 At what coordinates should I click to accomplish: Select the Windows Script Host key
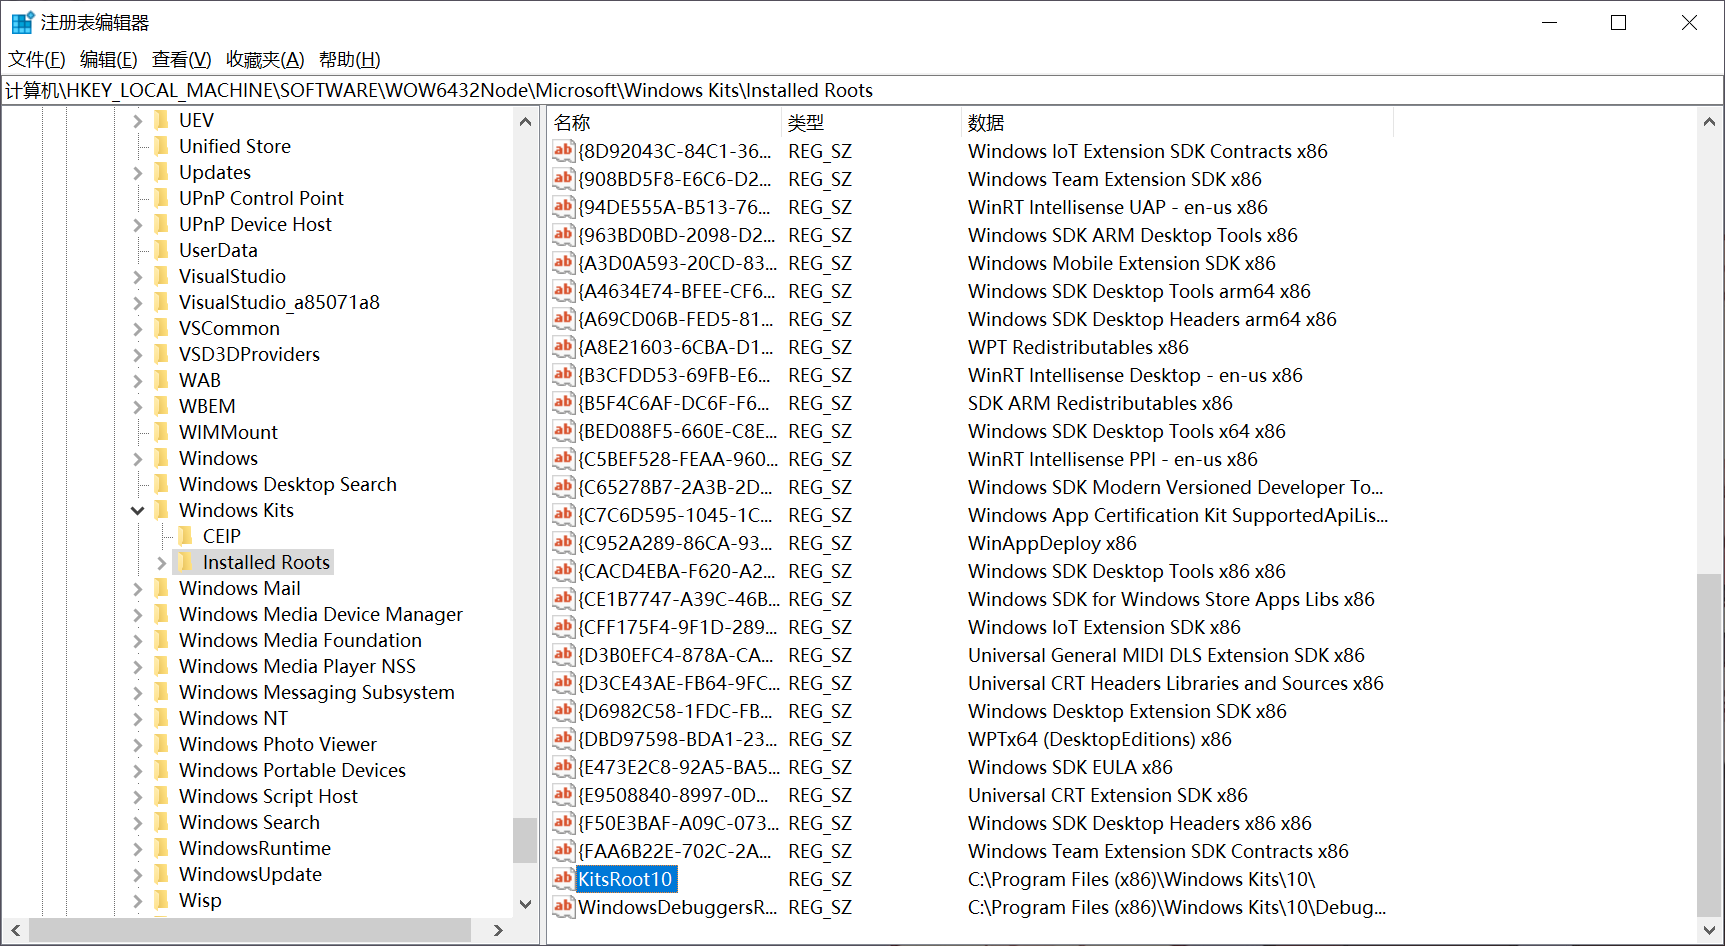tap(268, 796)
